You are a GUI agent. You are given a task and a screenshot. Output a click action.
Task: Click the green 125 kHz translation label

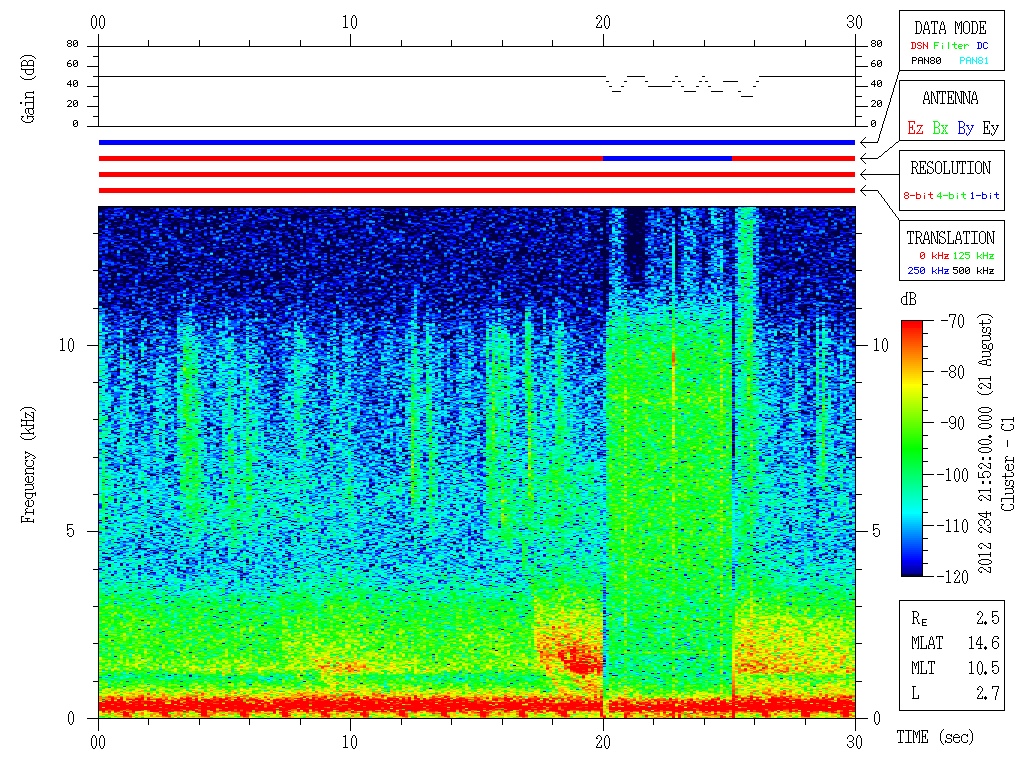(x=973, y=255)
